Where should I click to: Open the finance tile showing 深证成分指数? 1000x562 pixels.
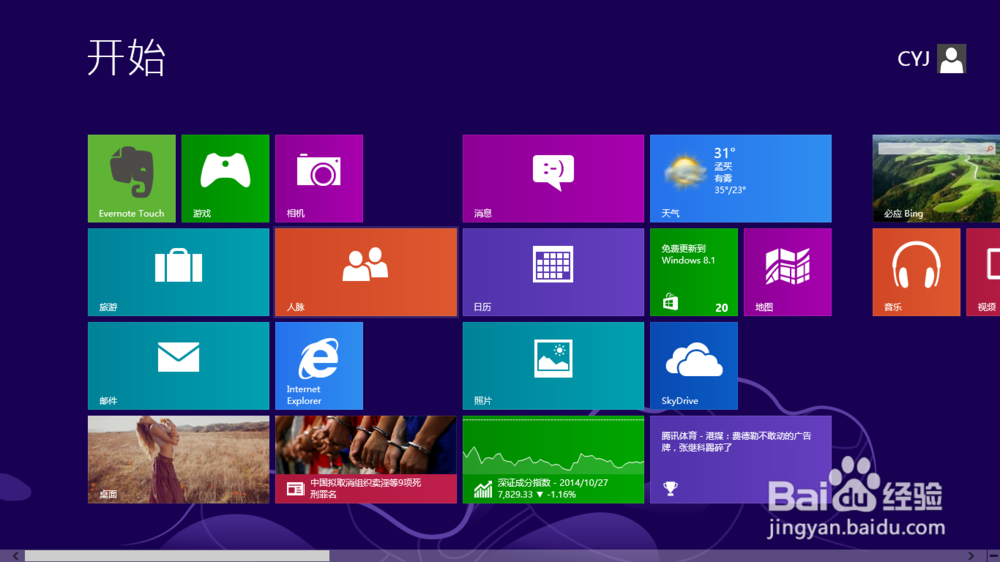553,460
